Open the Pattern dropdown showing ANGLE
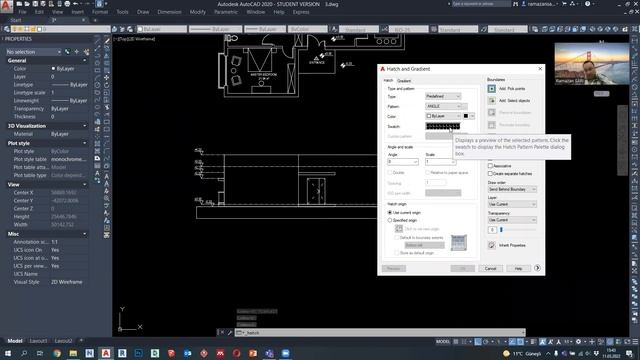The width and height of the screenshot is (640, 360). click(x=443, y=106)
